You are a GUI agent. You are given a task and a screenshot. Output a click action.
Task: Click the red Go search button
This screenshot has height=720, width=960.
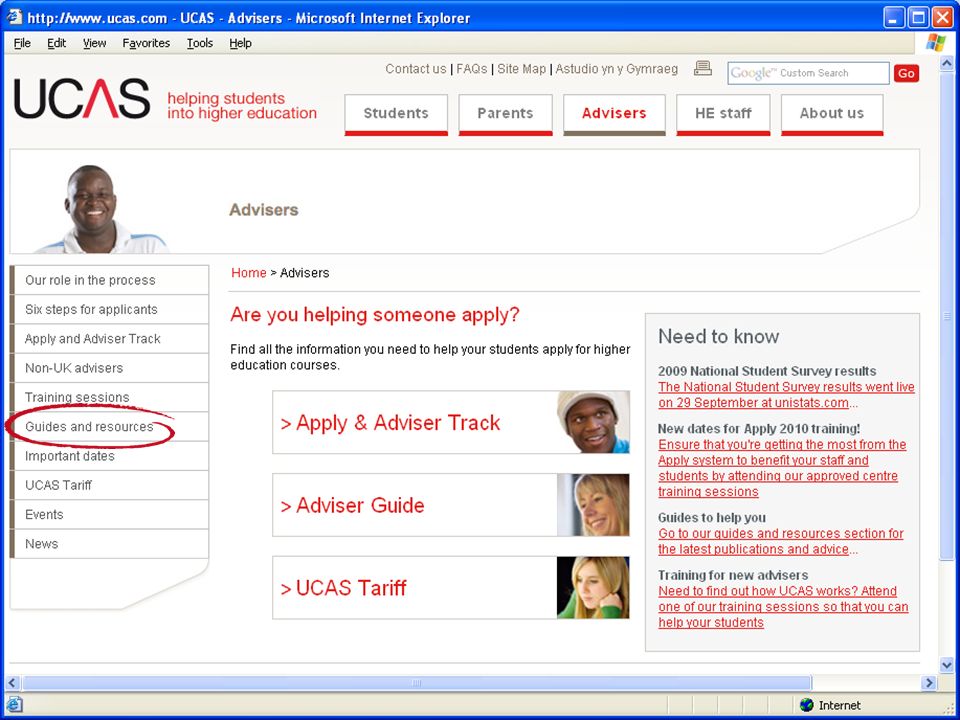906,73
